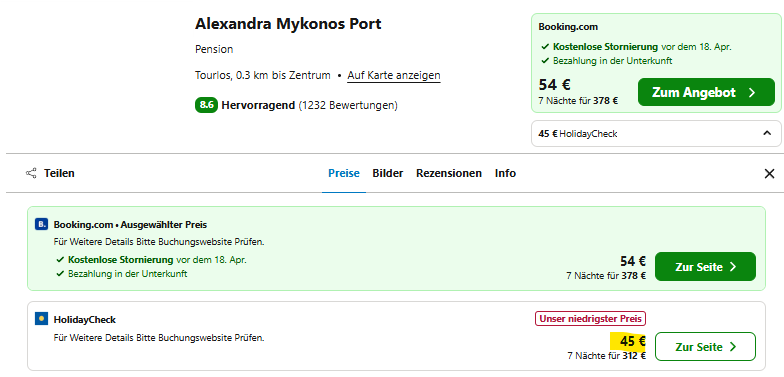Click Zur Seite for Booking.com offer
The width and height of the screenshot is (784, 377).
[705, 266]
